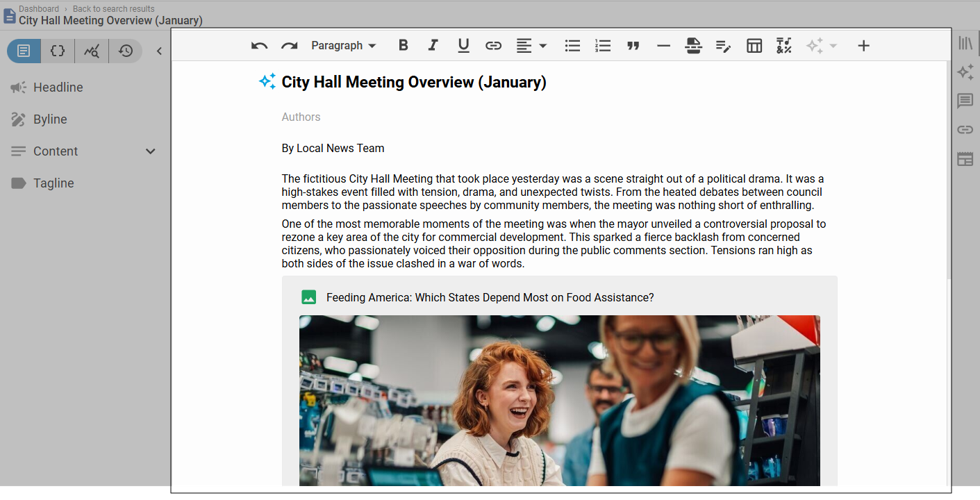Insert a numbered list

click(x=602, y=46)
